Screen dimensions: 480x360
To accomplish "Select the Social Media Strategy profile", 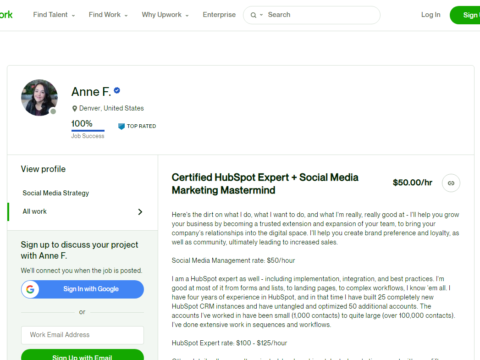I will click(56, 193).
